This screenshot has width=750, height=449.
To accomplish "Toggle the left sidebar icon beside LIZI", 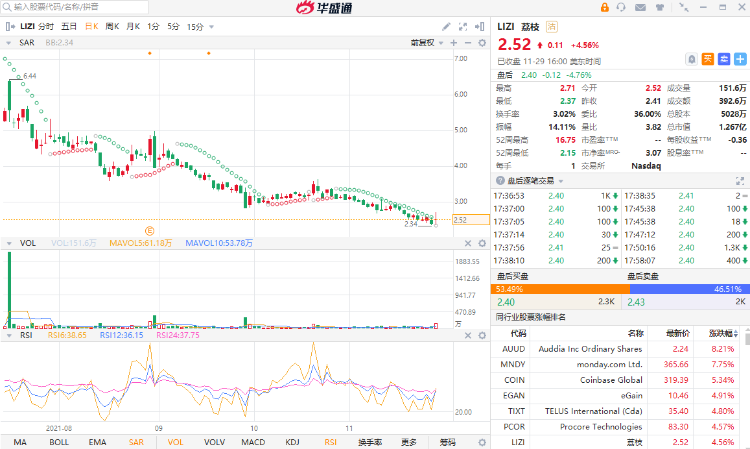I will click(x=10, y=27).
